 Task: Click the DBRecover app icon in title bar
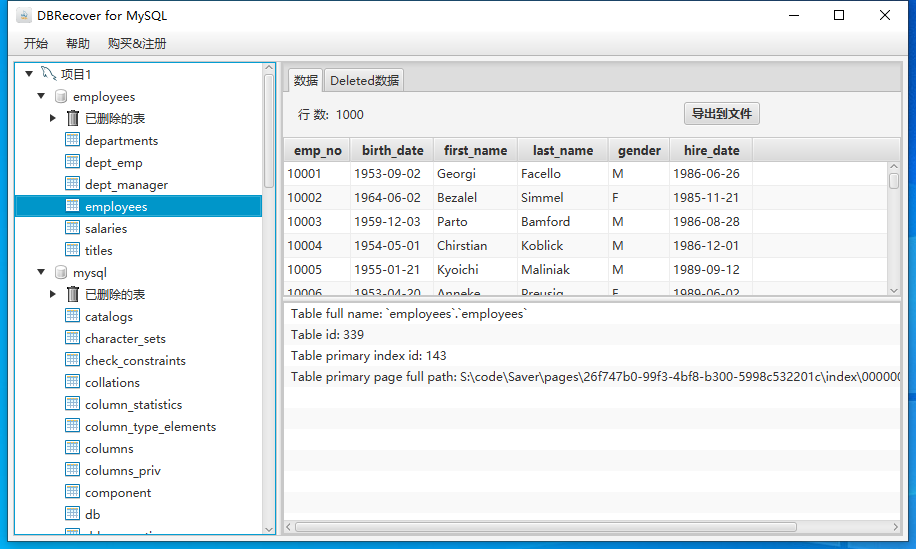tap(23, 16)
